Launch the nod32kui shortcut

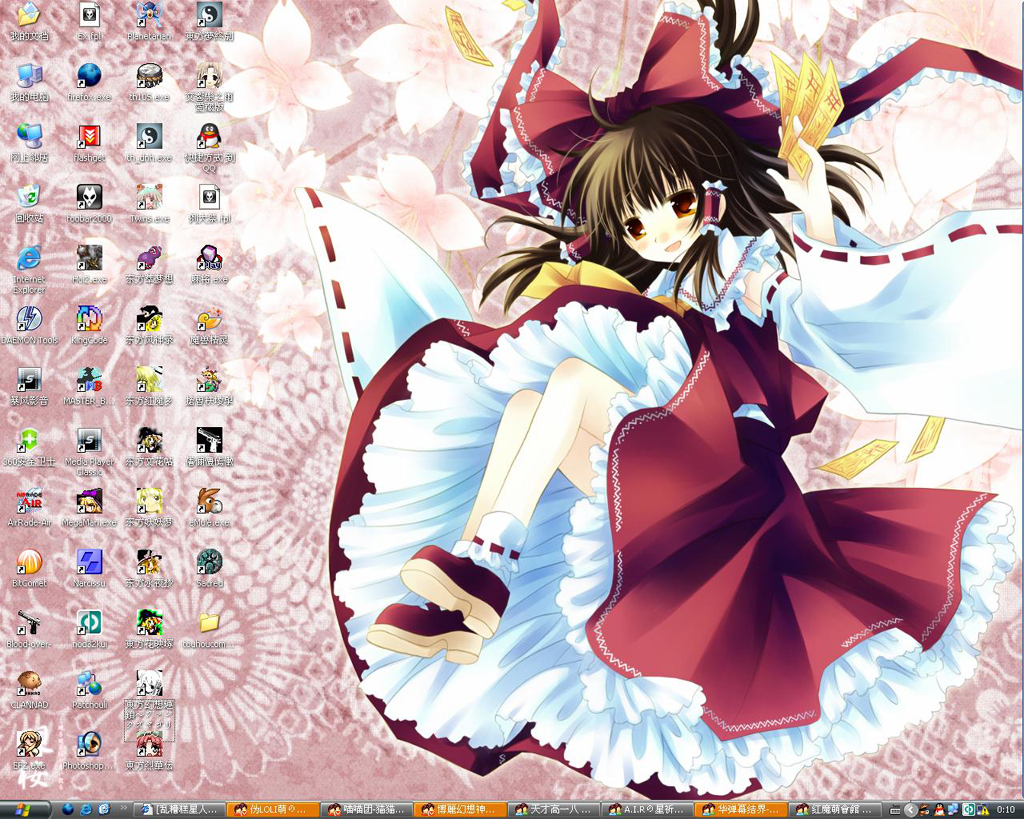(89, 629)
